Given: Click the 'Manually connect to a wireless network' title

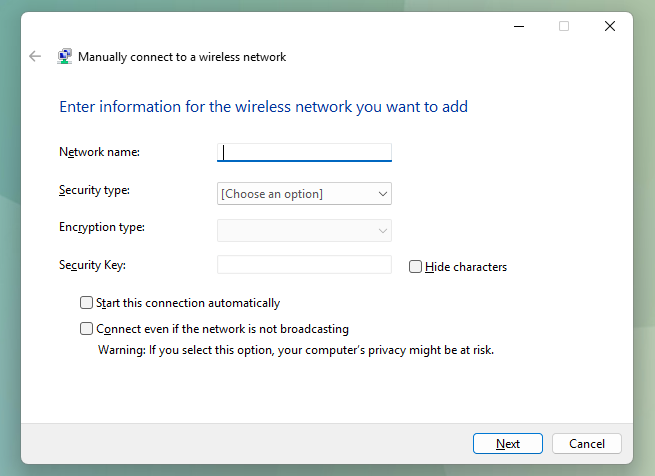Looking at the screenshot, I should tap(182, 57).
